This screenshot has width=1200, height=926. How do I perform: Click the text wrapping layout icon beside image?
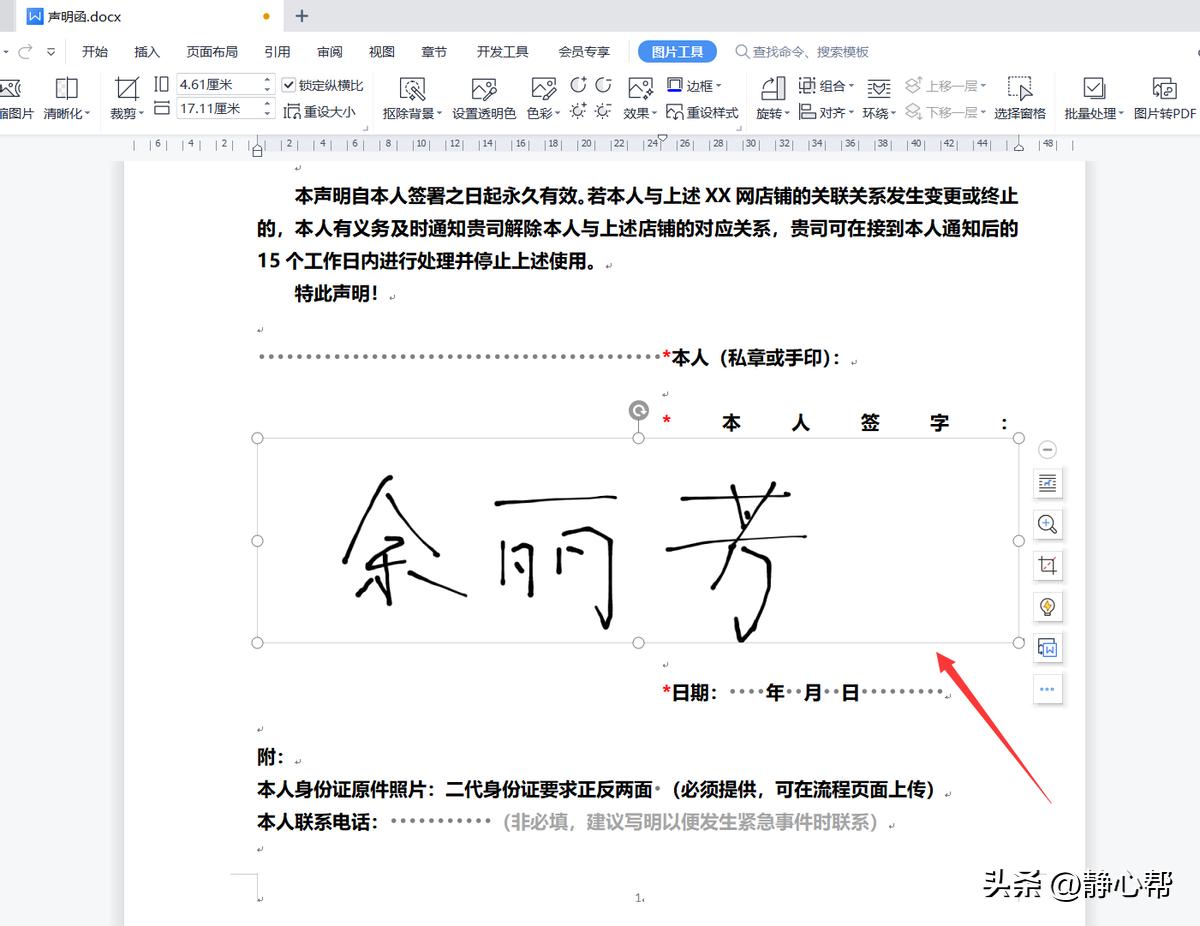pos(1047,483)
